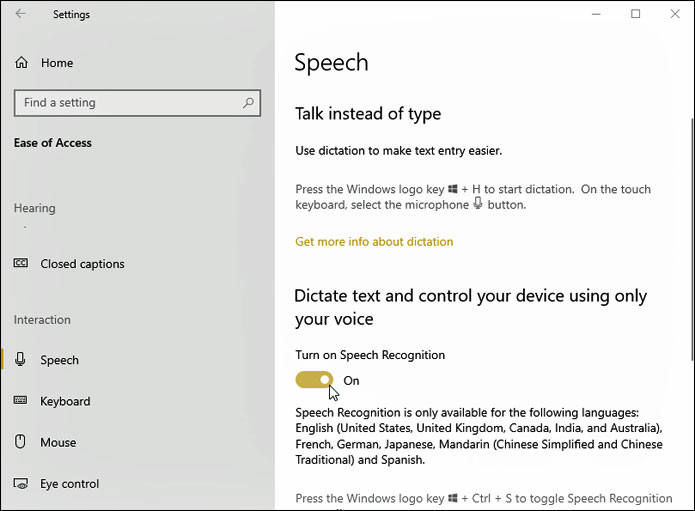Open the 'Closed captions' text label under Hearing
Screen dimensions: 695x511
pyautogui.click(x=82, y=264)
